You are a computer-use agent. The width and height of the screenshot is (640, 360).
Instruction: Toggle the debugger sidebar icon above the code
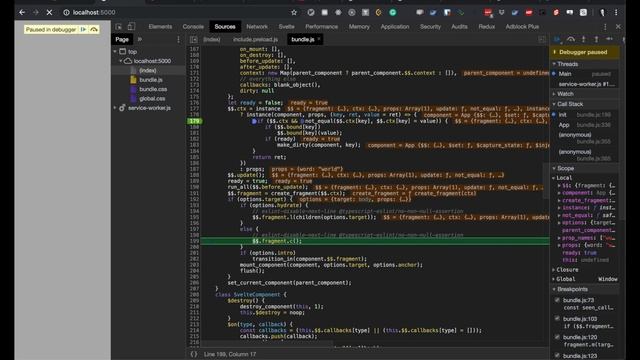click(542, 39)
